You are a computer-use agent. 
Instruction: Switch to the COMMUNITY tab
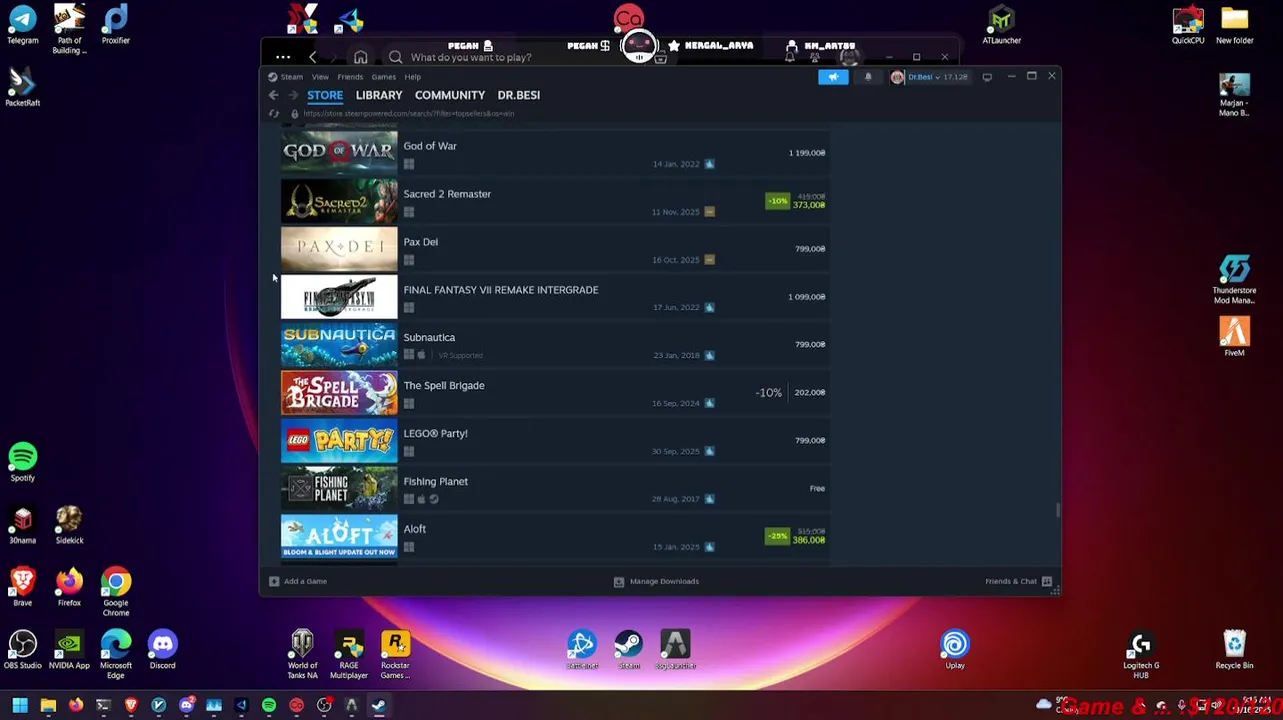[x=450, y=95]
